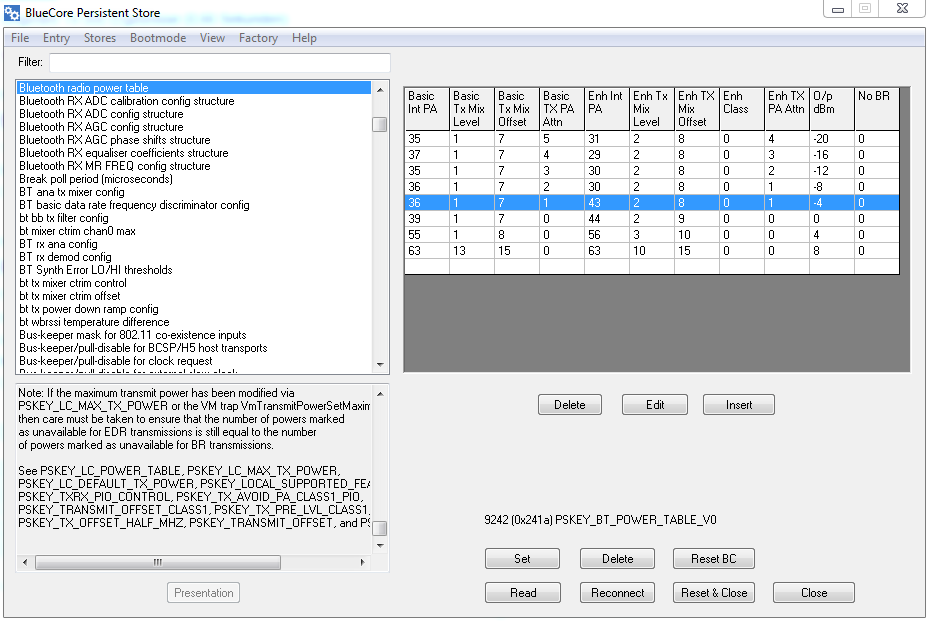Open the Stores menu
Viewport: 929px width, 621px height.
pos(100,38)
